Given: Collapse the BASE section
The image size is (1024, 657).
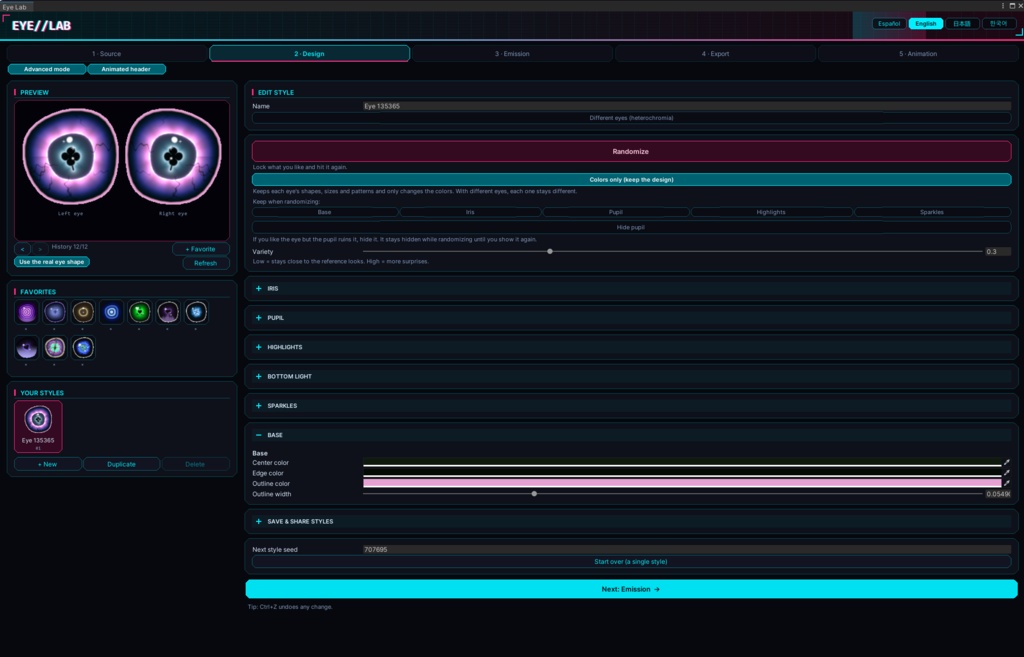Looking at the screenshot, I should click(631, 435).
